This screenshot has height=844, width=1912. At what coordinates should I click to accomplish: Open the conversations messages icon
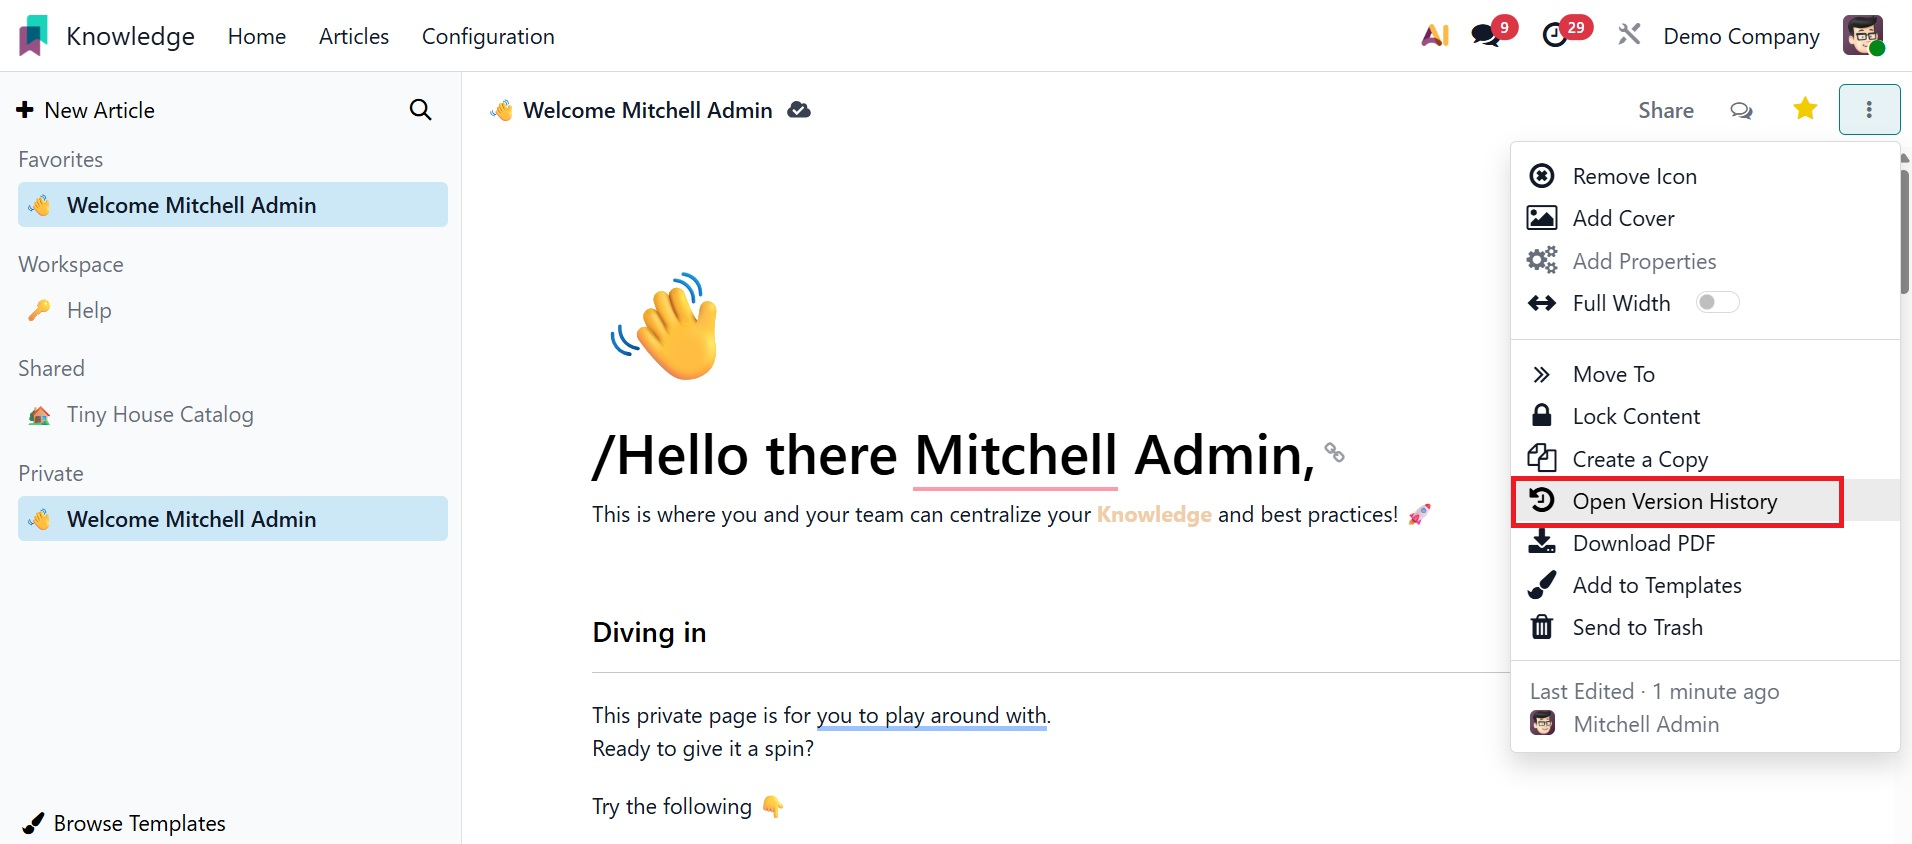(1487, 36)
